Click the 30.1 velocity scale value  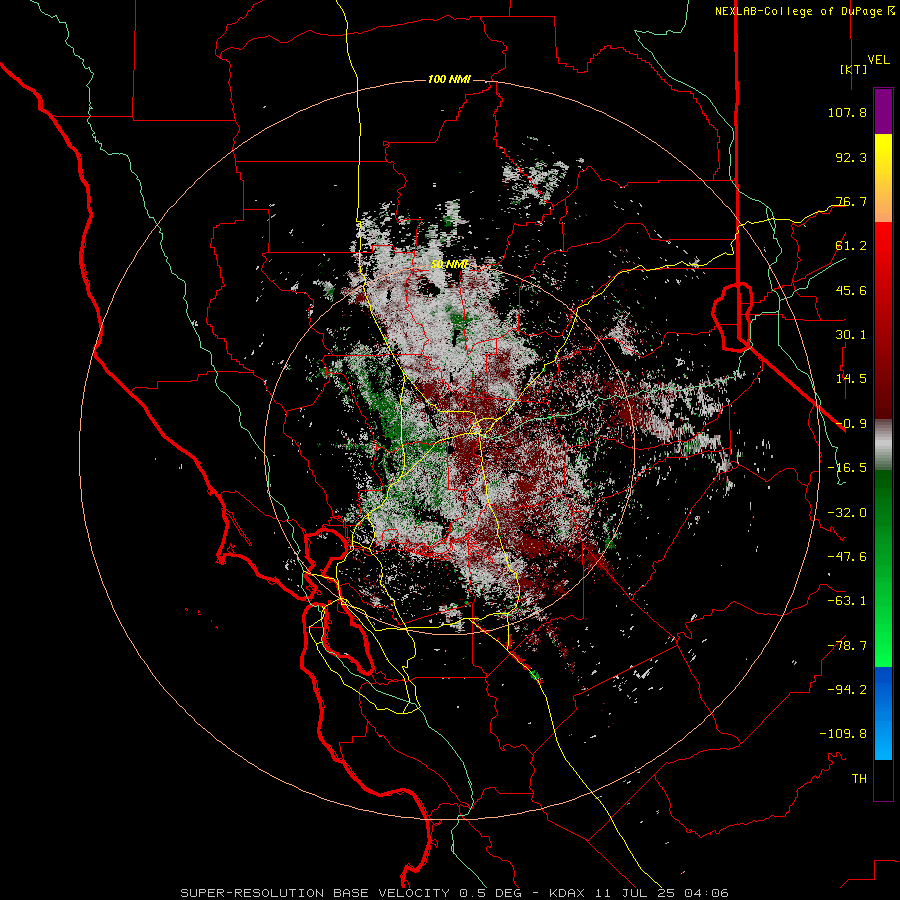(x=851, y=335)
